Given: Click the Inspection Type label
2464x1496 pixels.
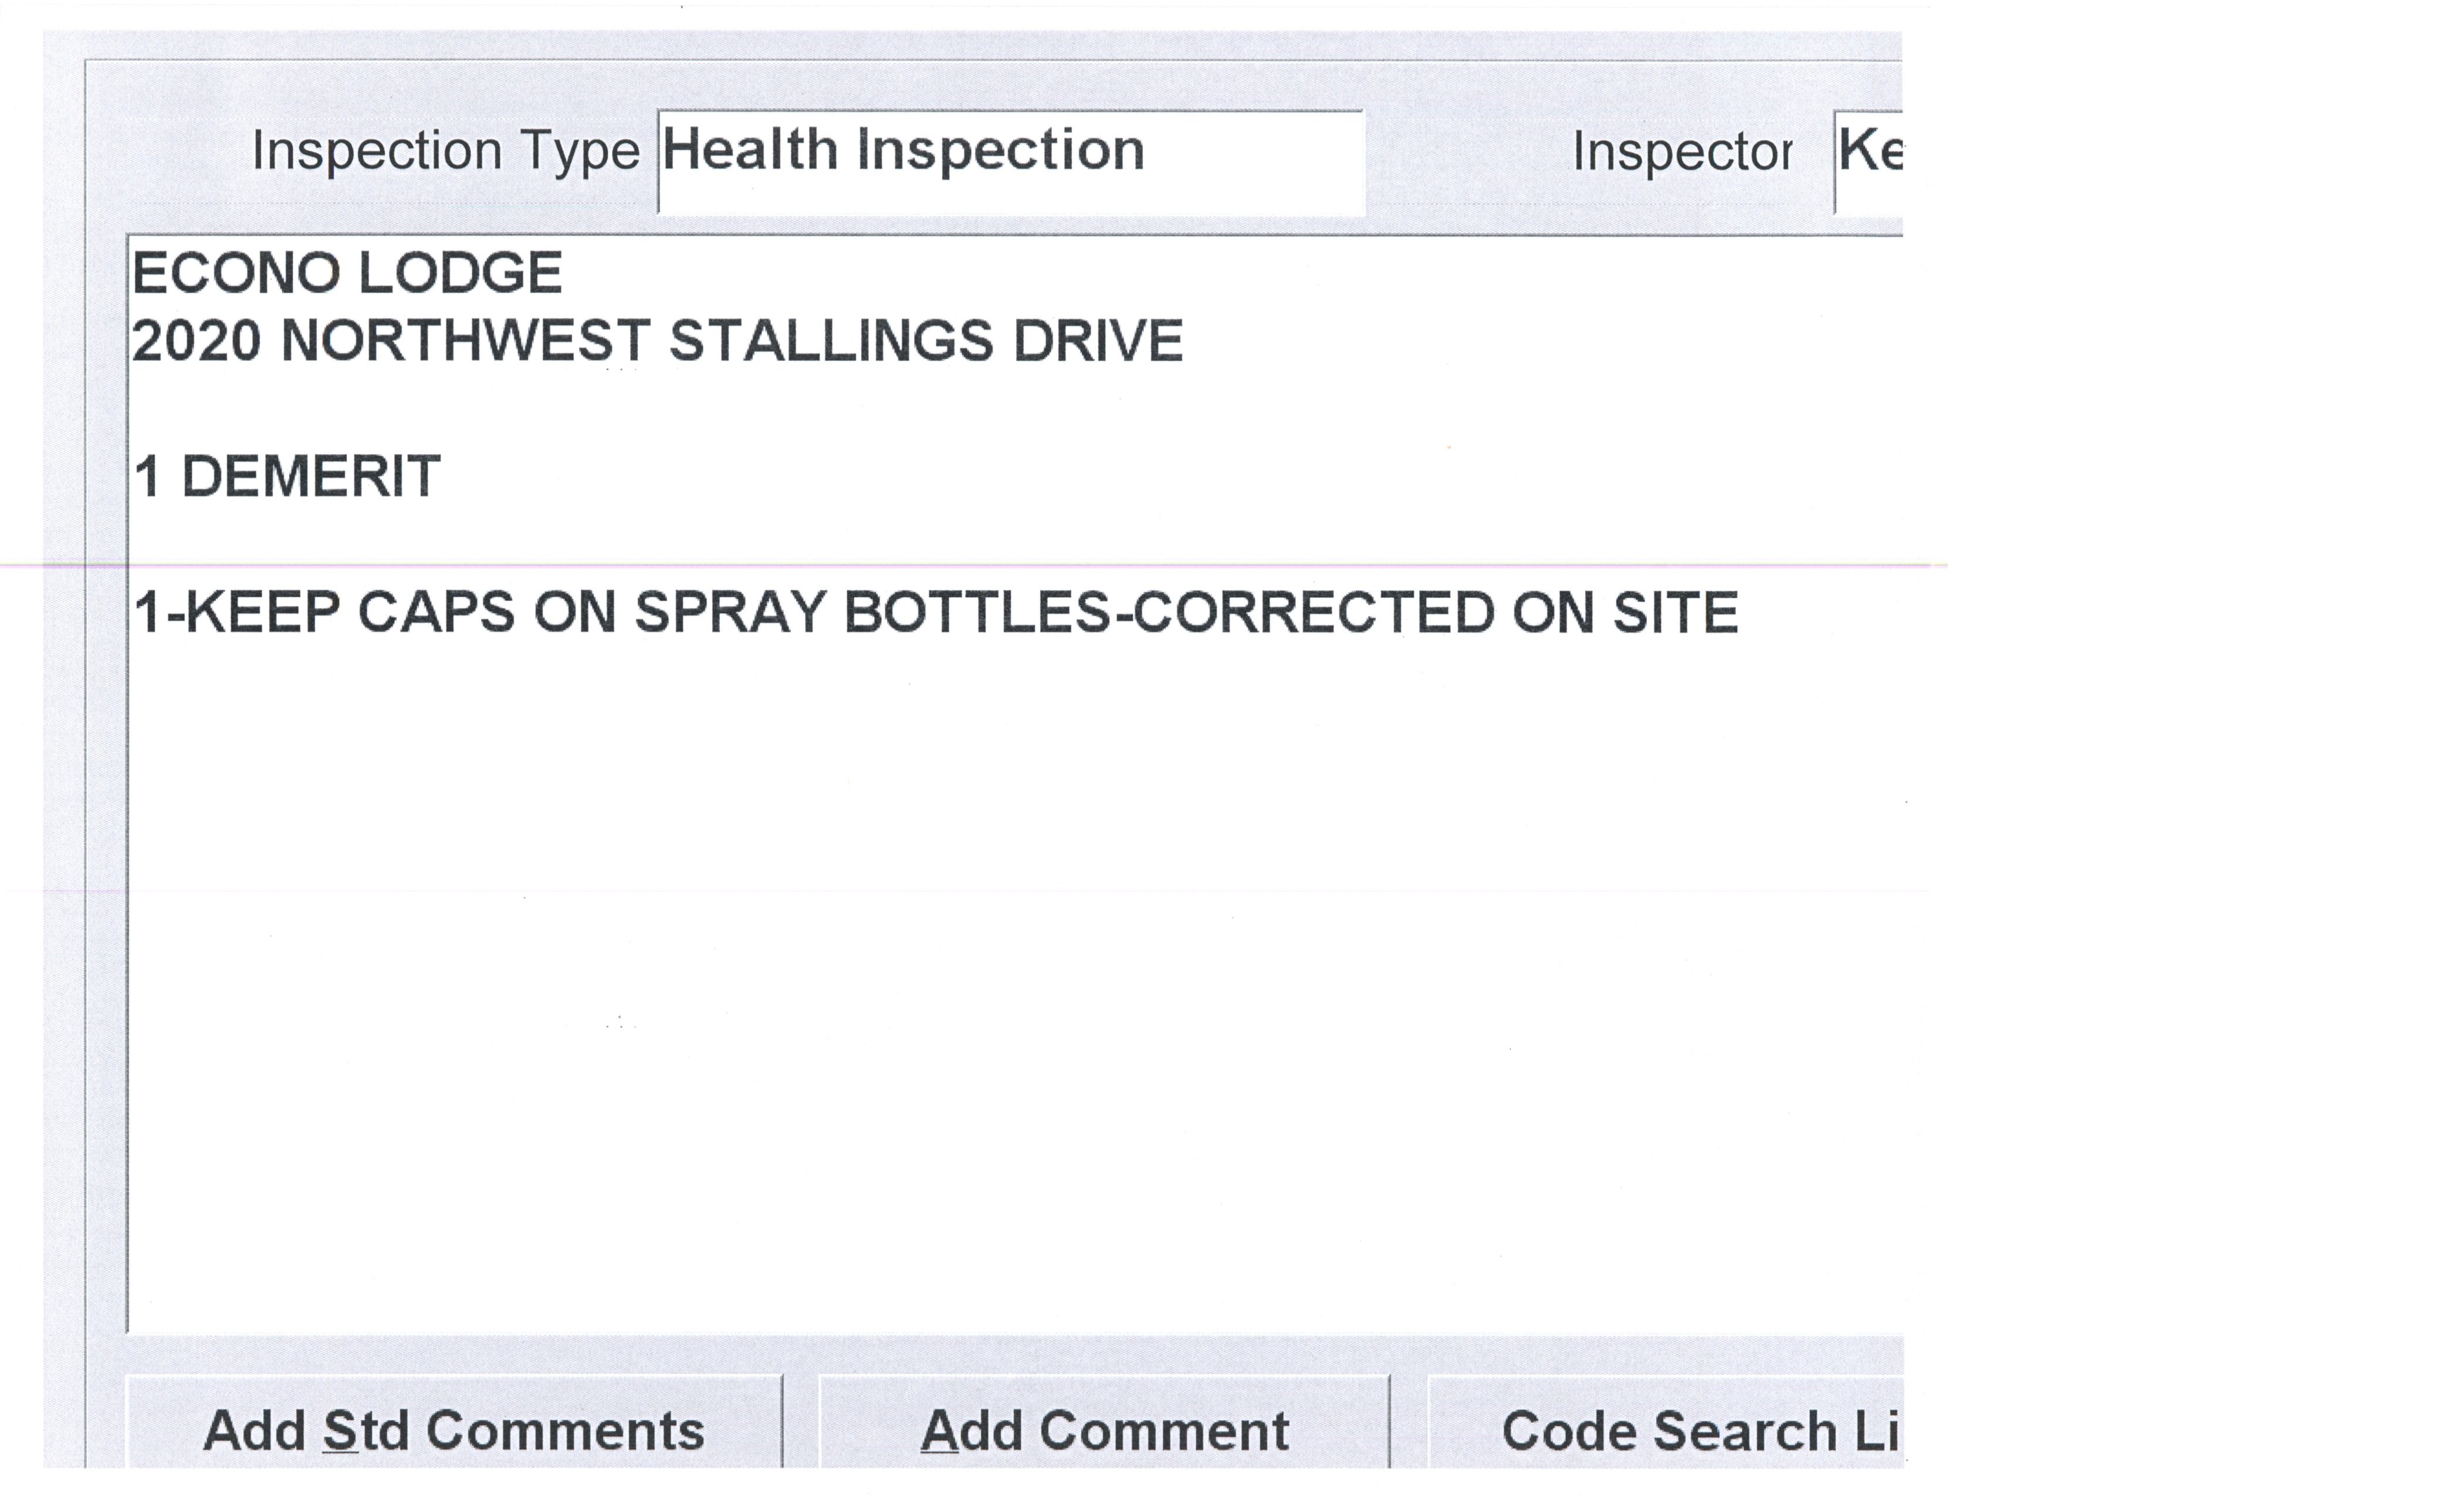Looking at the screenshot, I should (x=445, y=152).
